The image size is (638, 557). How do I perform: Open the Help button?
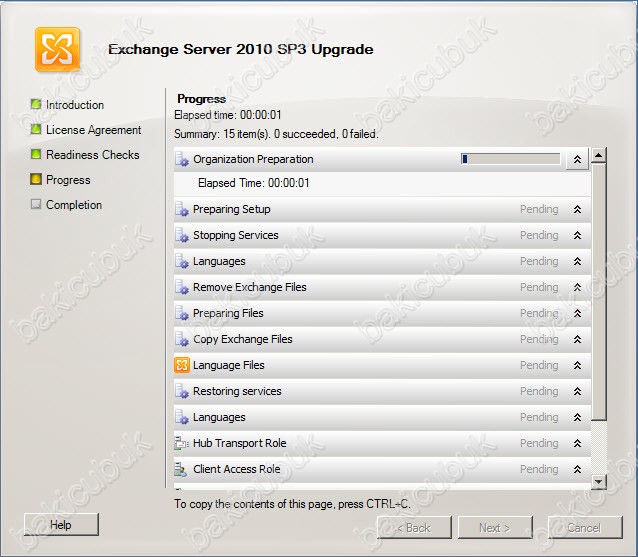click(61, 524)
